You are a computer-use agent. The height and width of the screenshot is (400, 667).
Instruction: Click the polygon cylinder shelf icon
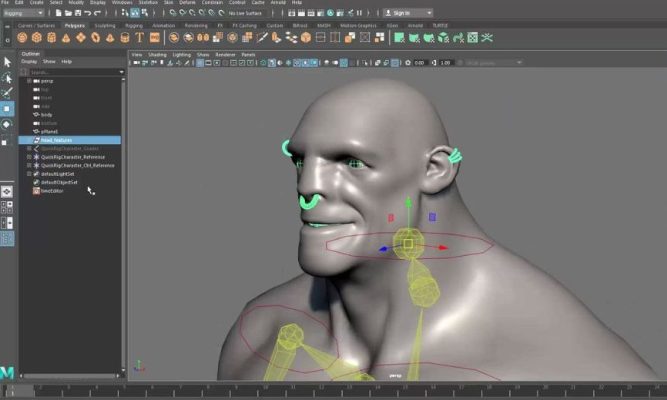point(51,37)
